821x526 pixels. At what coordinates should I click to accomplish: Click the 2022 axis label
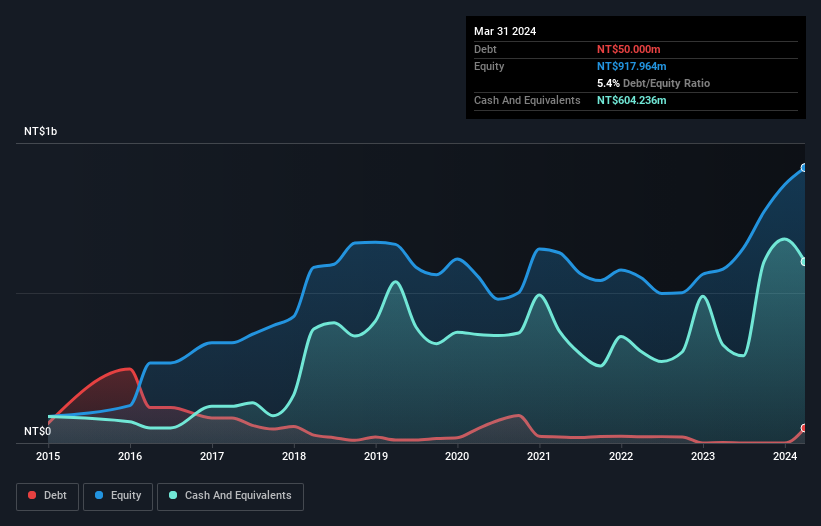click(x=621, y=456)
